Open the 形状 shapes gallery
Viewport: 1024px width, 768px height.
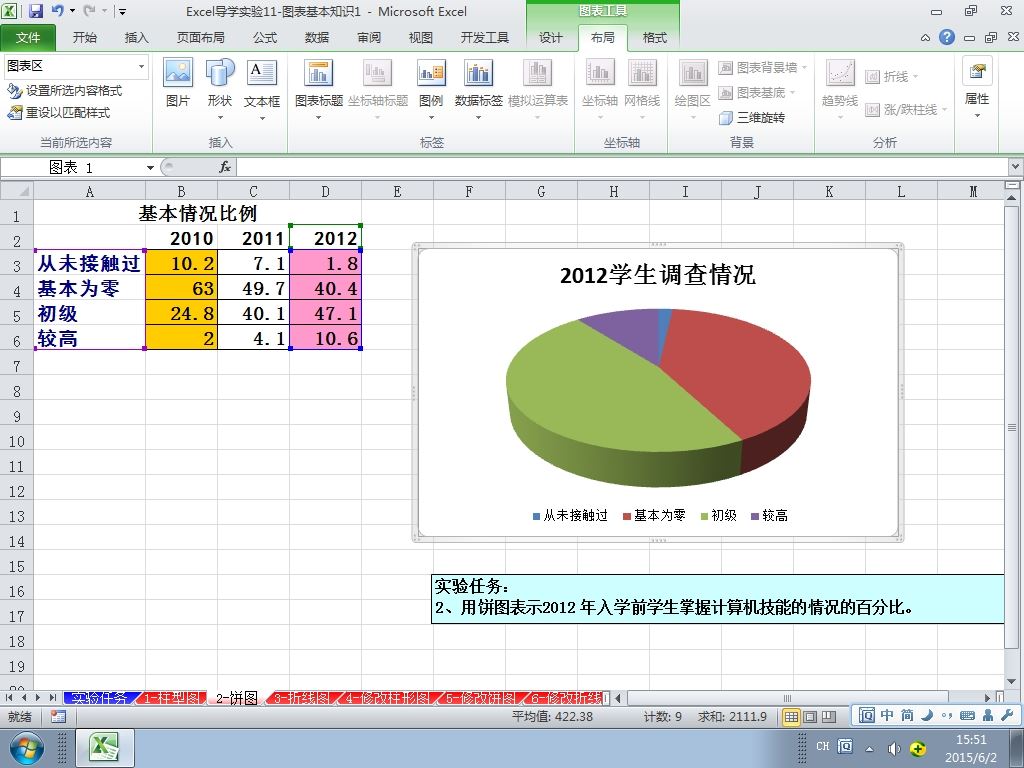tap(220, 89)
